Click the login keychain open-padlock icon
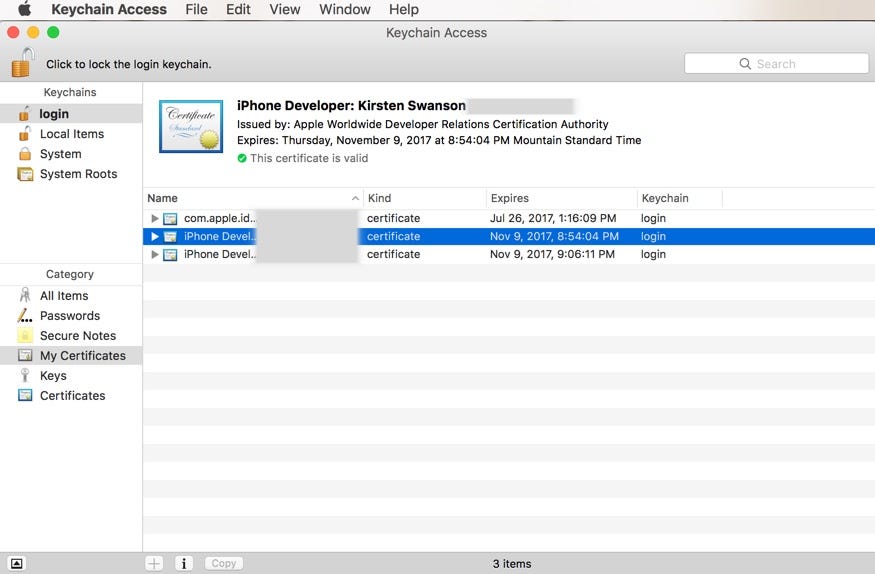Viewport: 875px width, 574px height. click(x=25, y=113)
